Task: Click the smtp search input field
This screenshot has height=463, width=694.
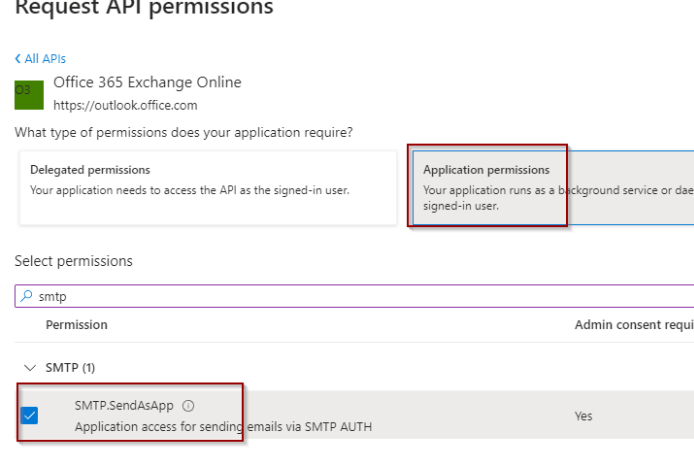Action: (x=354, y=296)
